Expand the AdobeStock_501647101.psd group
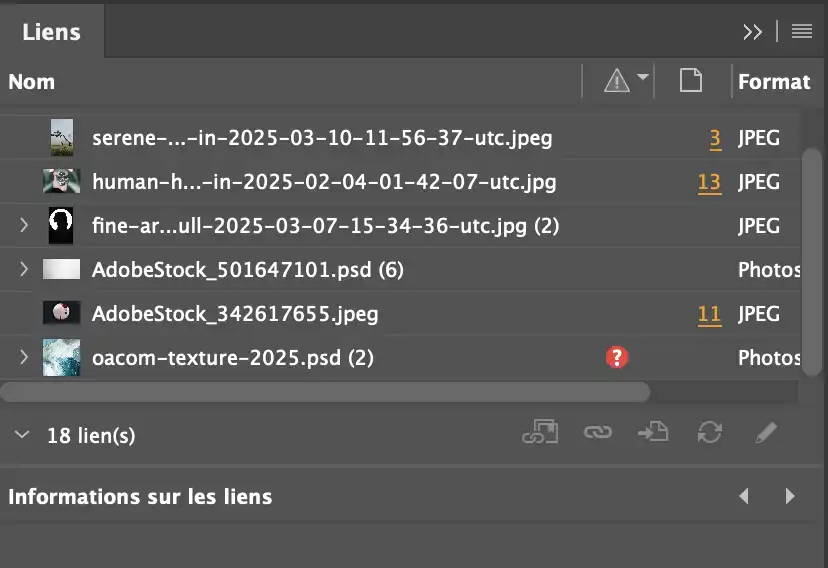This screenshot has height=568, width=828. pos(24,270)
